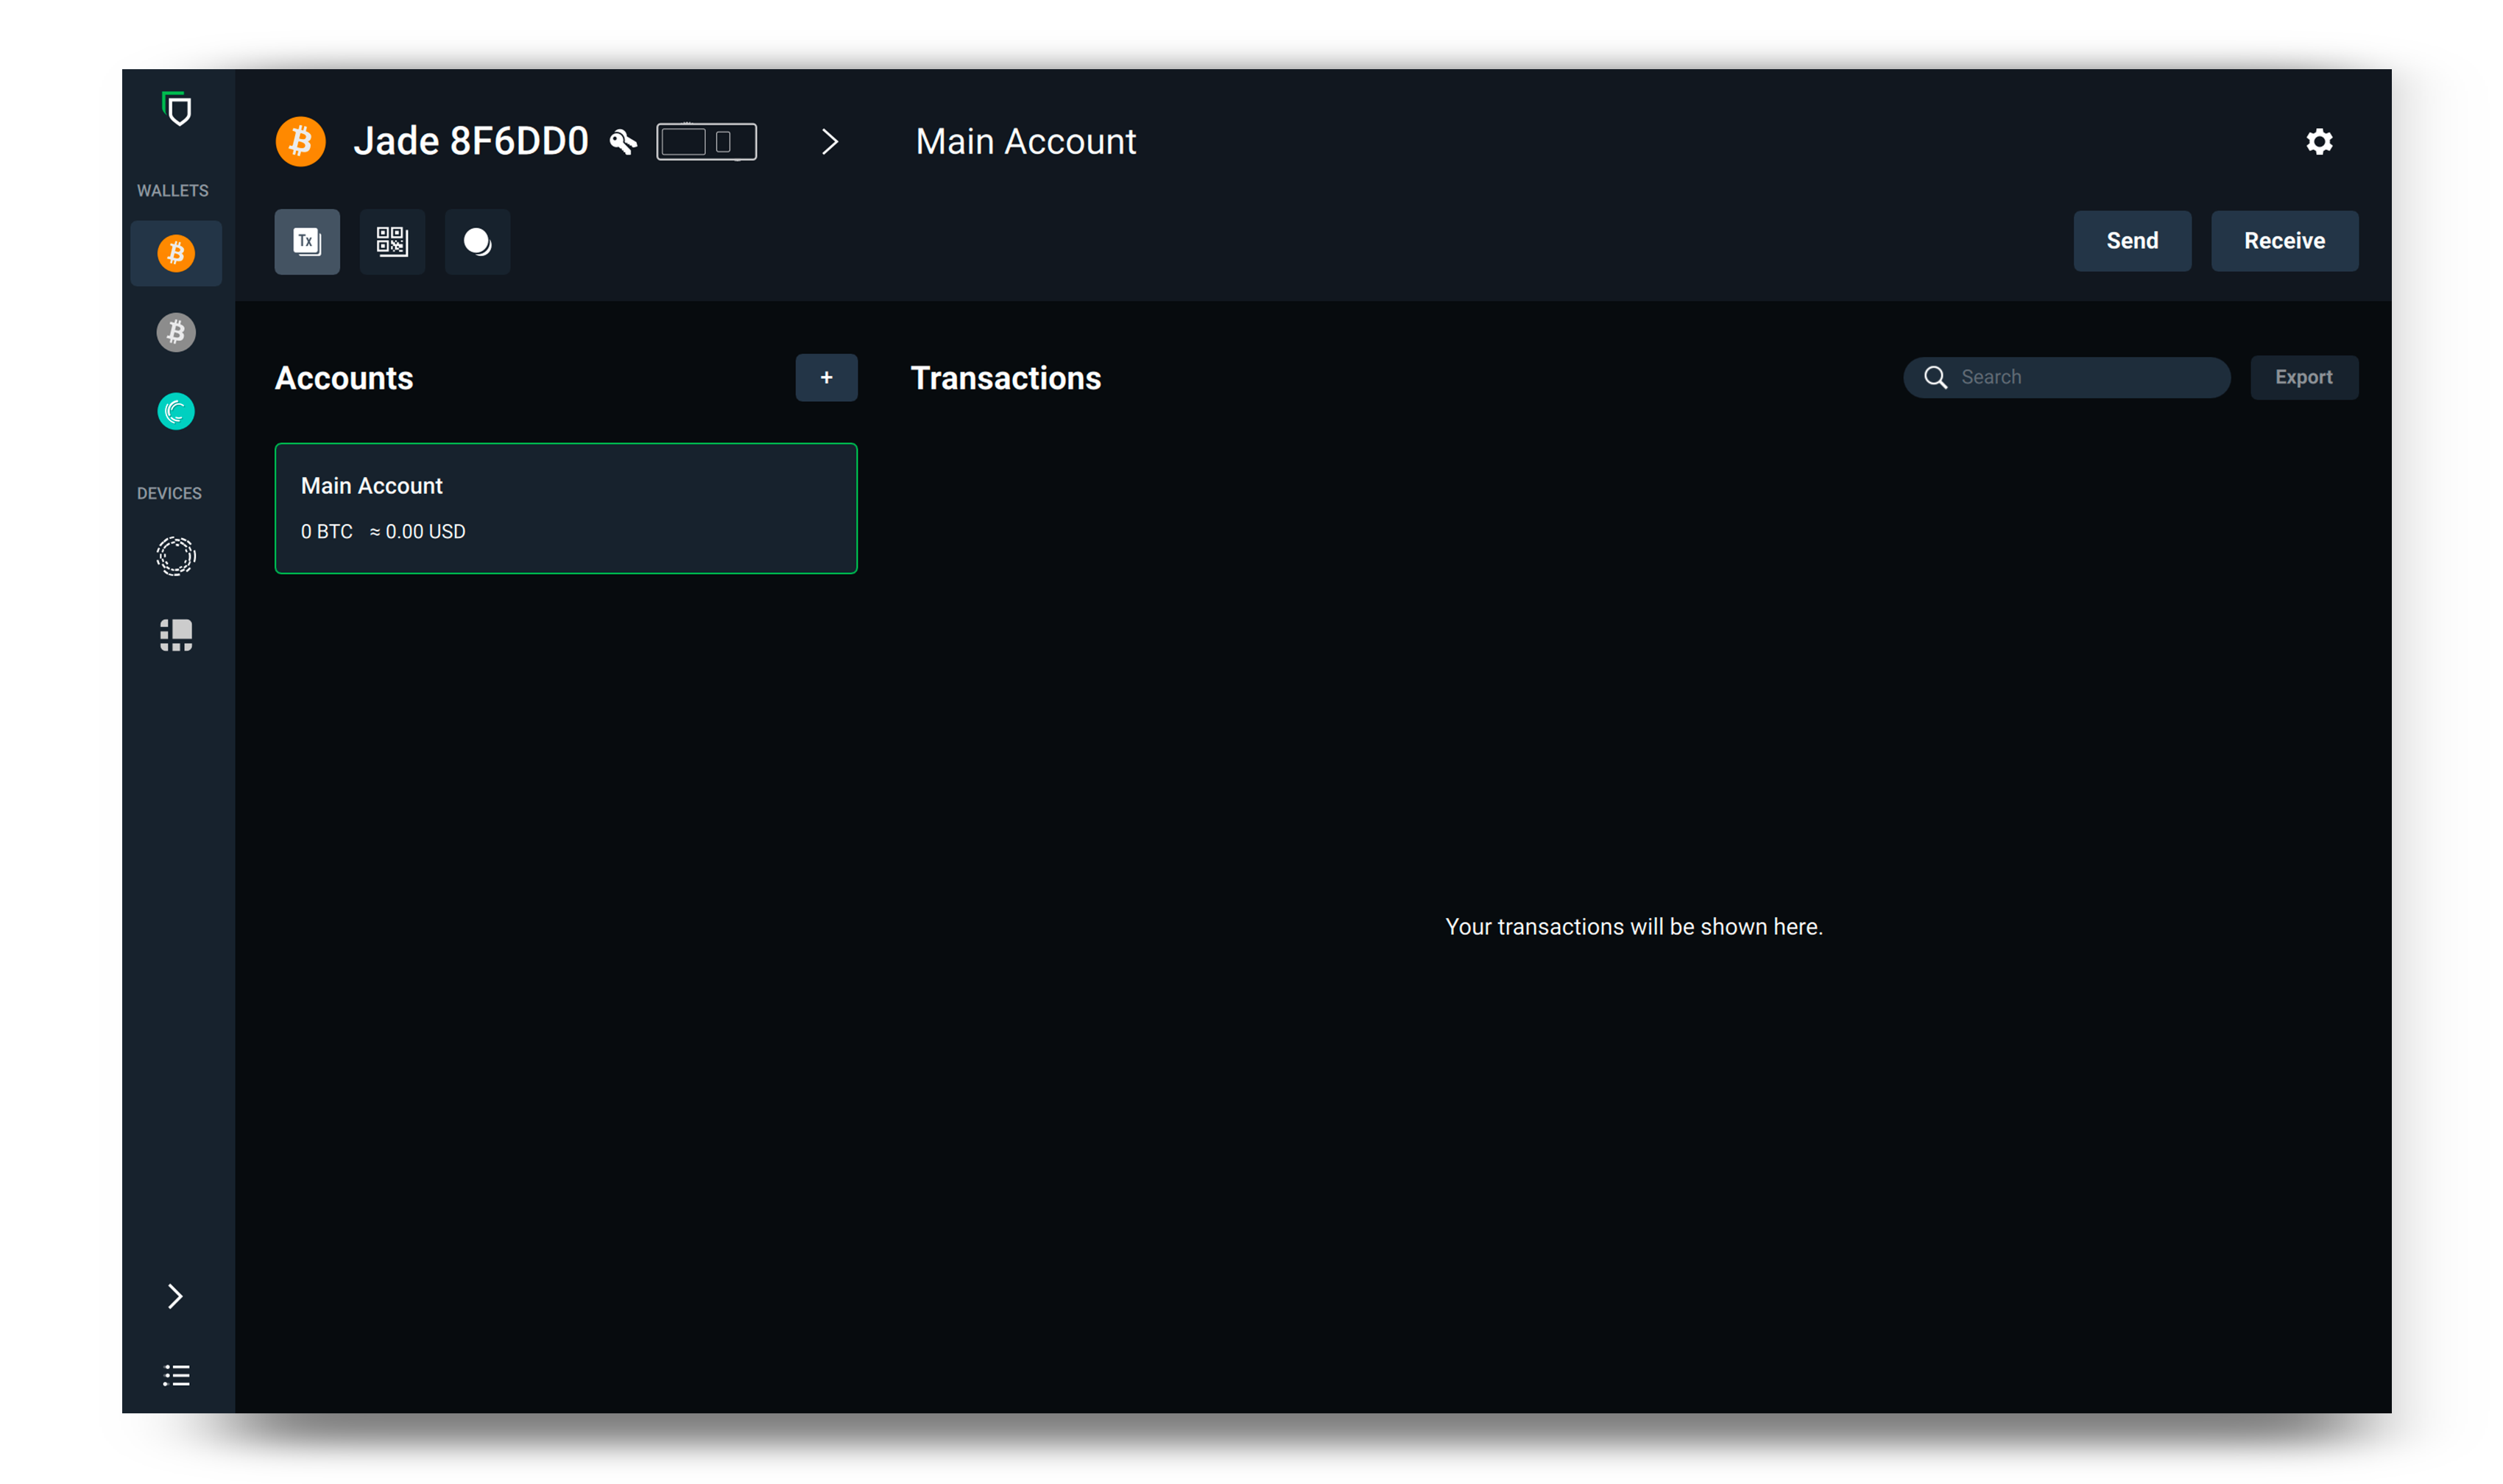Expand the sidebar with the chevron arrow
Viewport: 2503px width, 1484px height.
[176, 1296]
